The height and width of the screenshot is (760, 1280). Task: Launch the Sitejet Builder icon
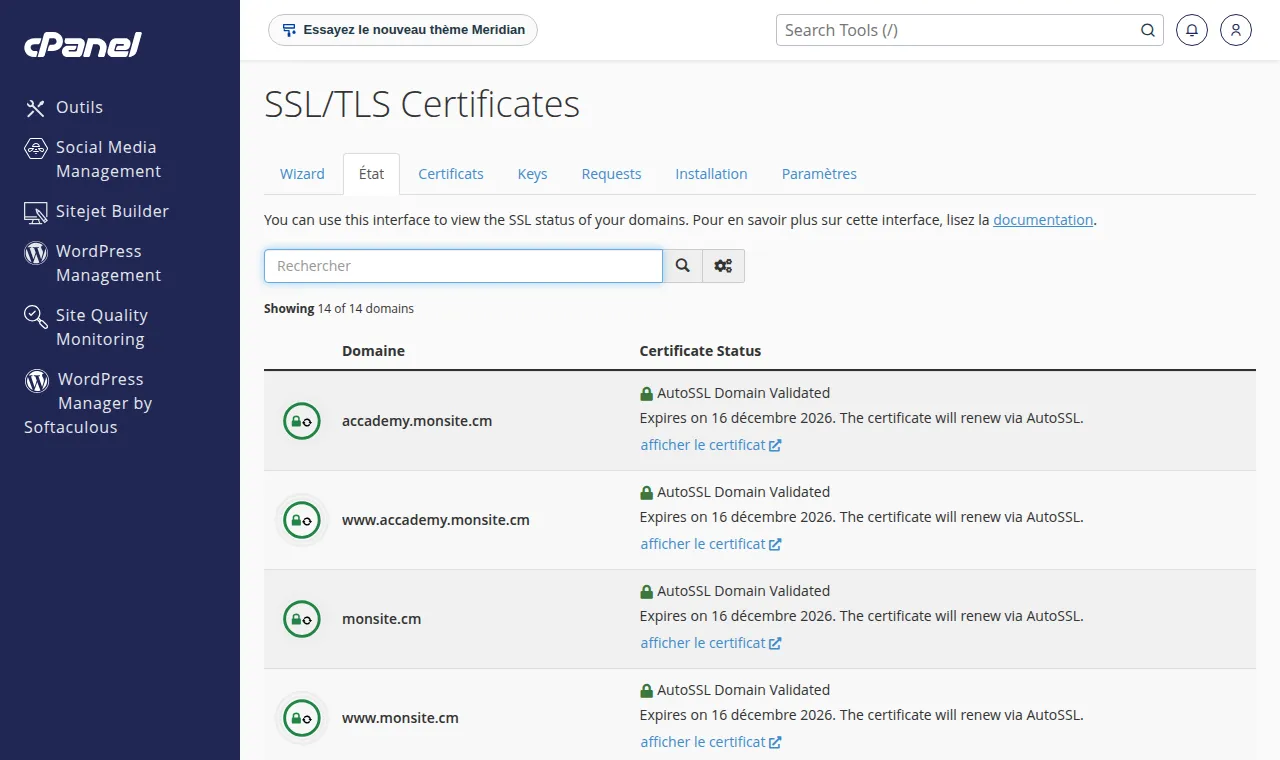click(36, 212)
